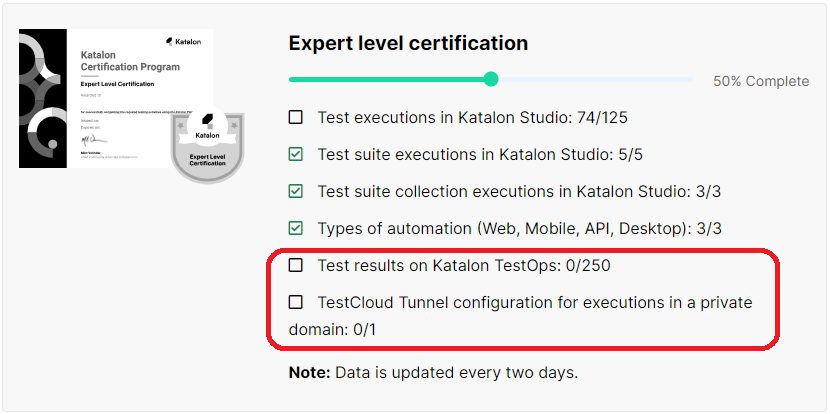The width and height of the screenshot is (830, 414).
Task: Click the "Expert level certification" heading
Action: [x=408, y=43]
